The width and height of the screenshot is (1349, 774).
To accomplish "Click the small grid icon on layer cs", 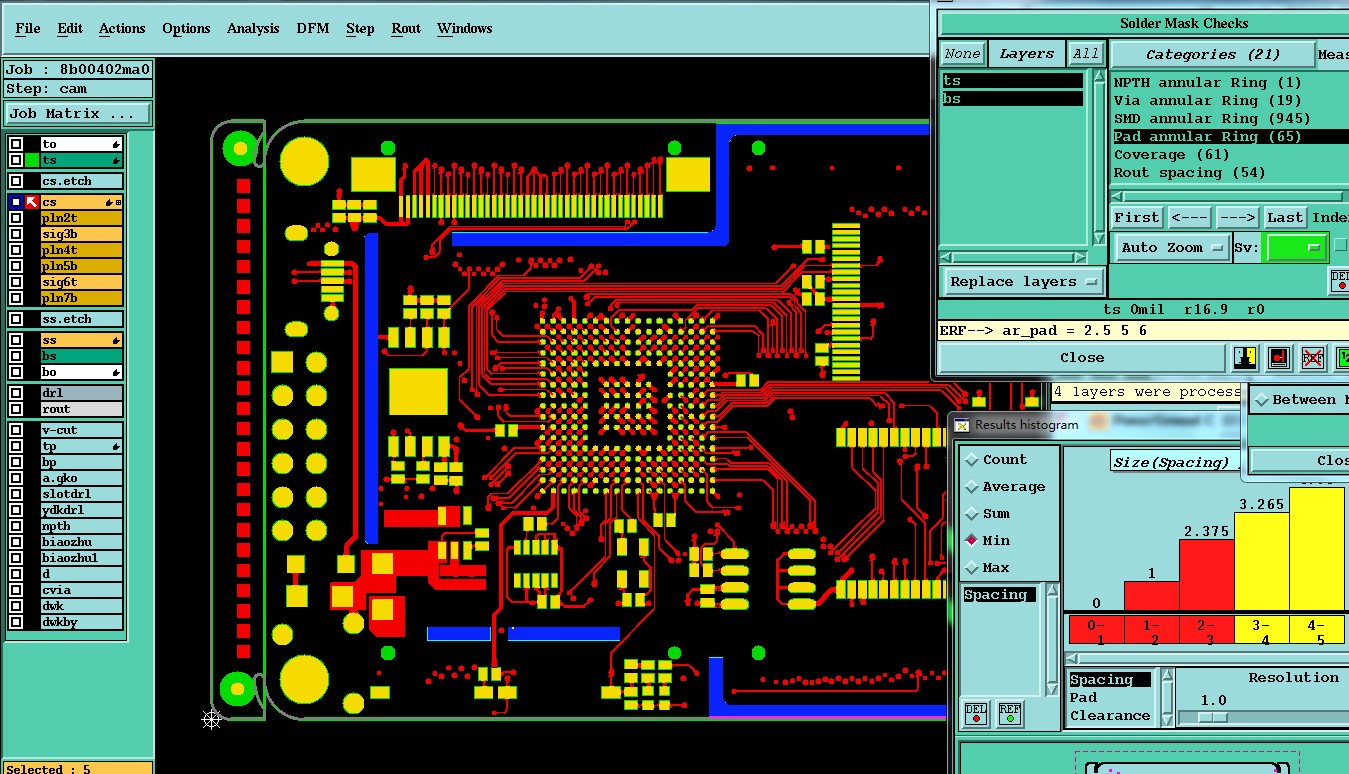I will point(119,202).
